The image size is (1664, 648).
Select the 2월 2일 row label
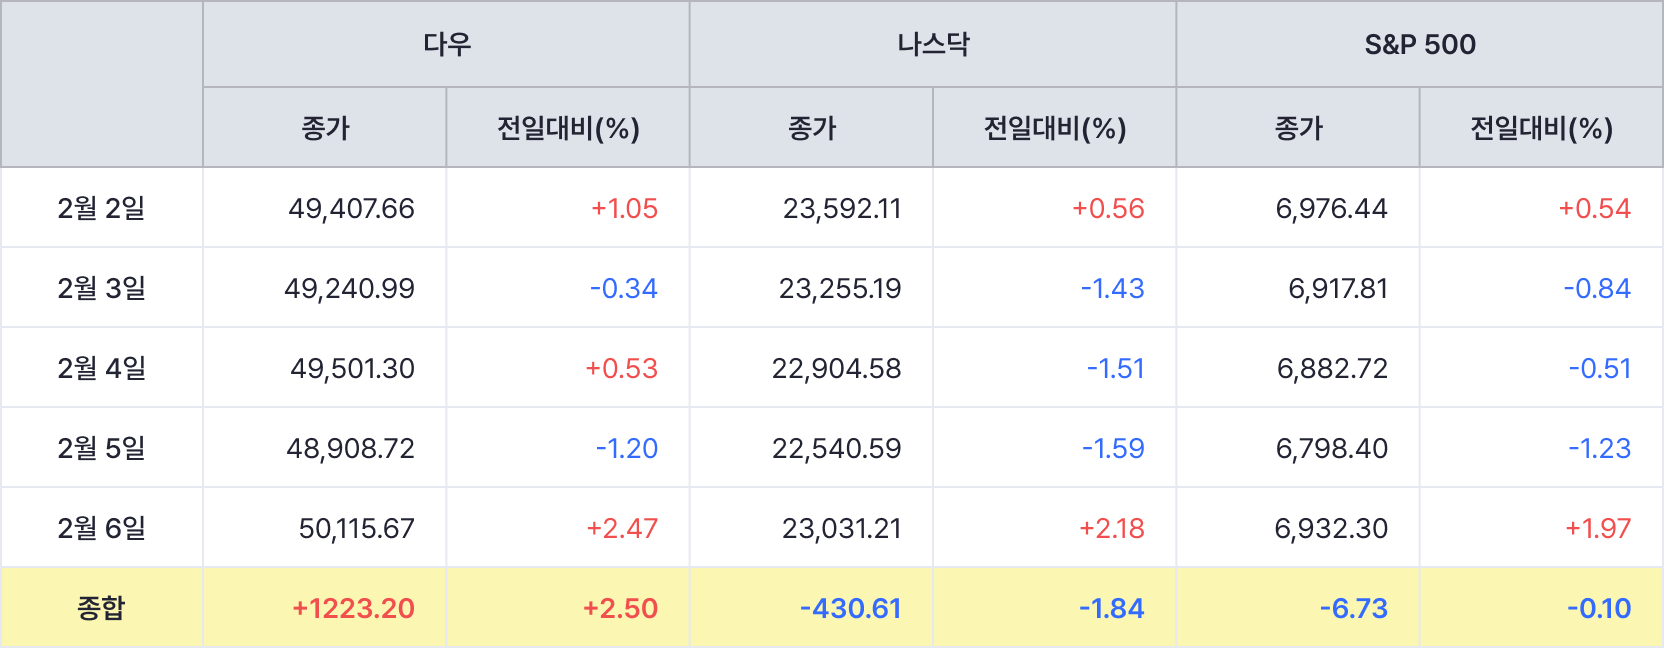(x=101, y=208)
